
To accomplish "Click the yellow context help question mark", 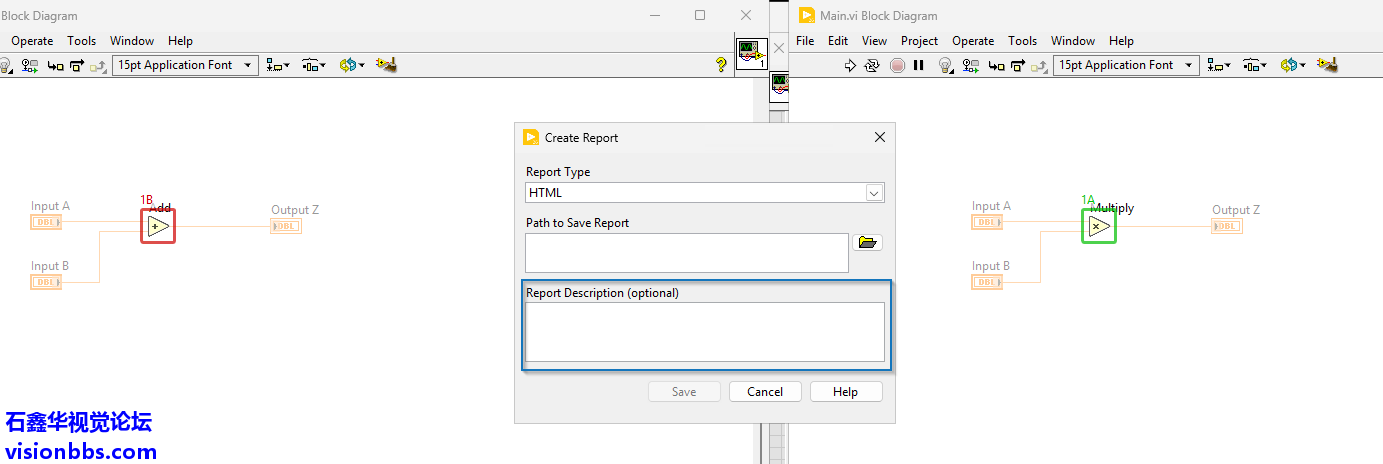I will click(720, 65).
